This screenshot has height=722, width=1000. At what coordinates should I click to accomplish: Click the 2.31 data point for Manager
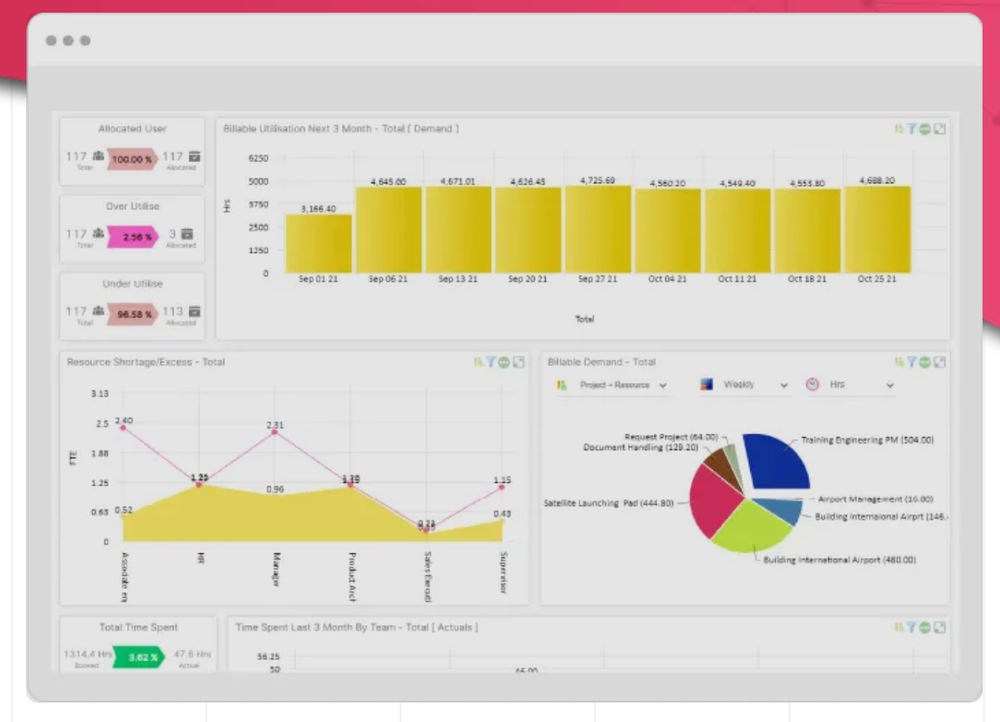coord(275,432)
